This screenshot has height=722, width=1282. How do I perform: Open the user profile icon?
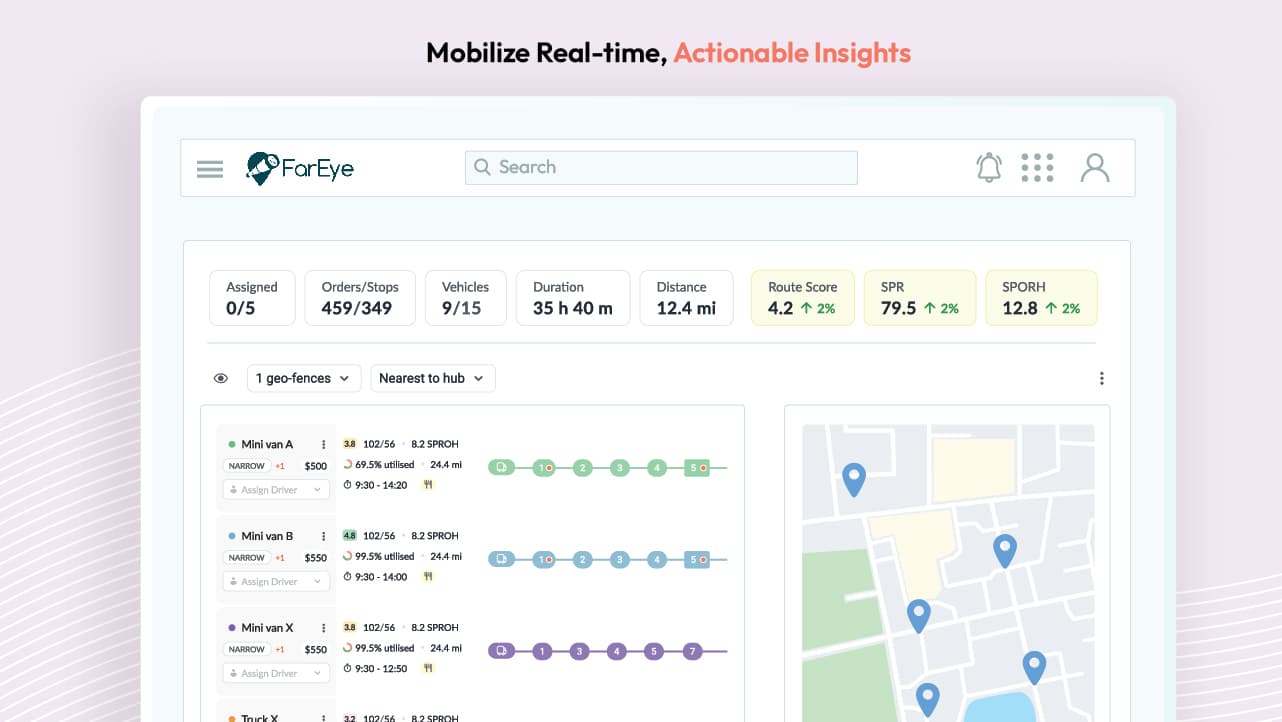tap(1095, 167)
